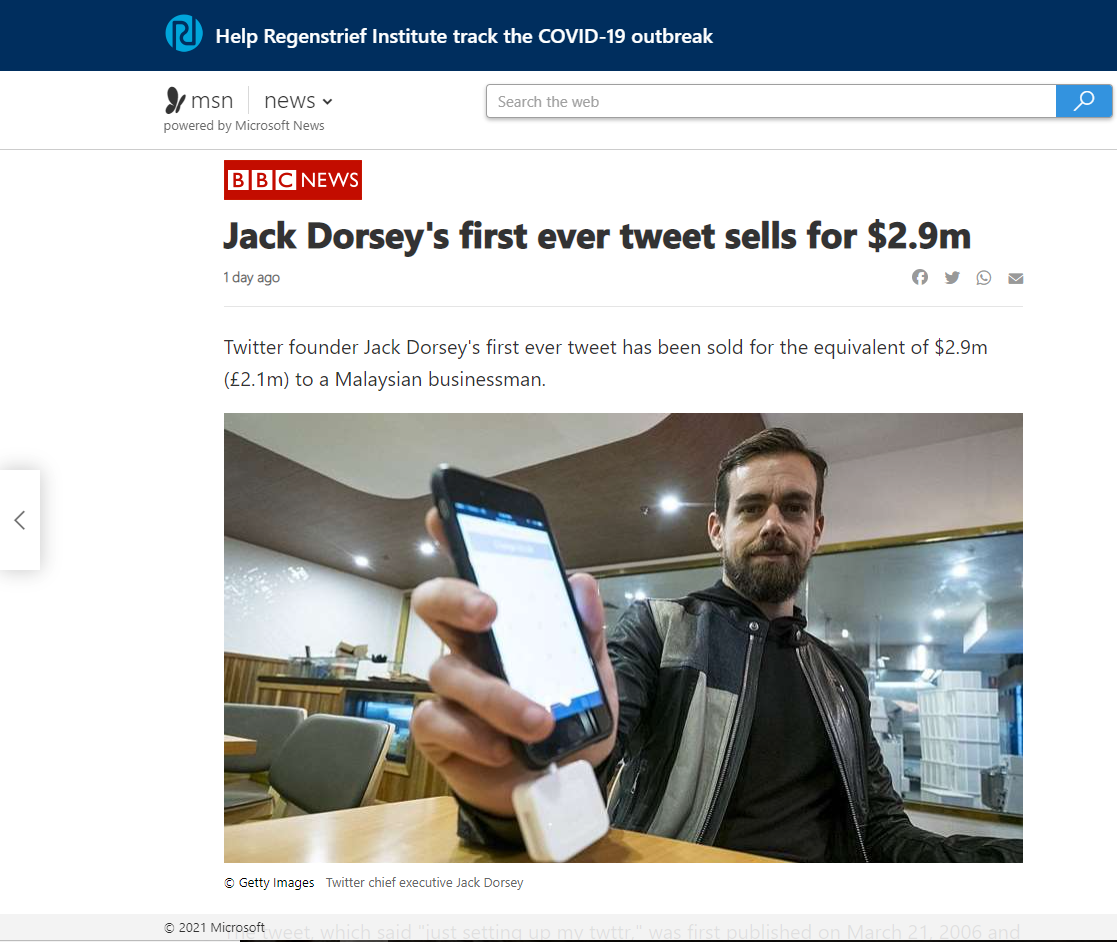Share article on Twitter
This screenshot has width=1117, height=942.
point(952,277)
